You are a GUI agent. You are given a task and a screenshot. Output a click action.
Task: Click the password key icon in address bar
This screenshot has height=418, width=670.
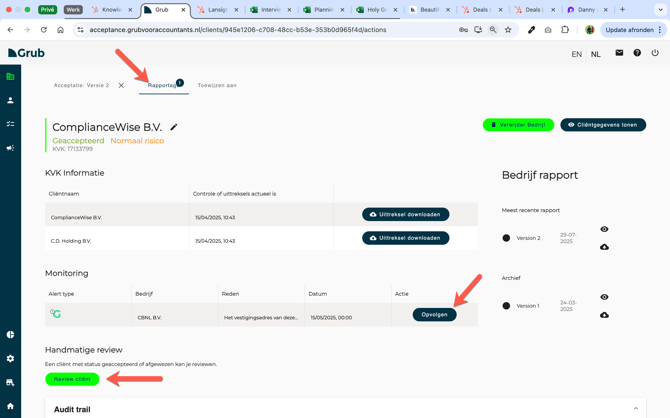tap(463, 30)
